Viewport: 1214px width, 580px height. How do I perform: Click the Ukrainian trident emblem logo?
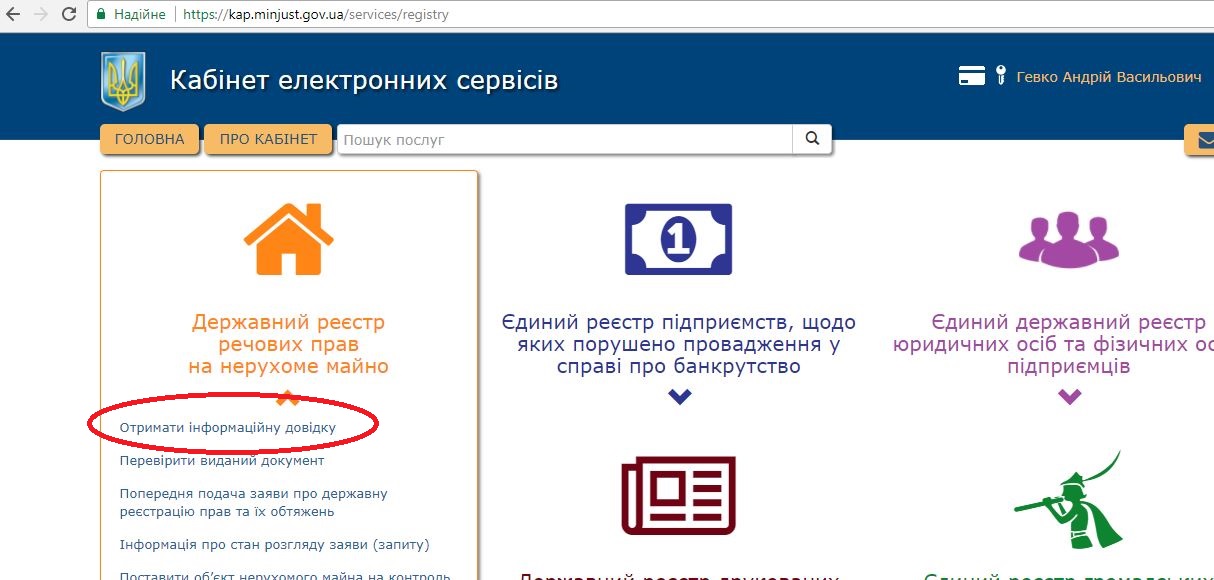[x=123, y=82]
